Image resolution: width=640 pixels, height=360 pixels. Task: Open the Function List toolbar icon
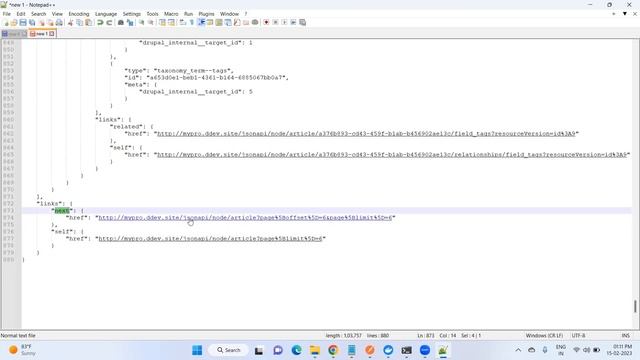(x=237, y=22)
